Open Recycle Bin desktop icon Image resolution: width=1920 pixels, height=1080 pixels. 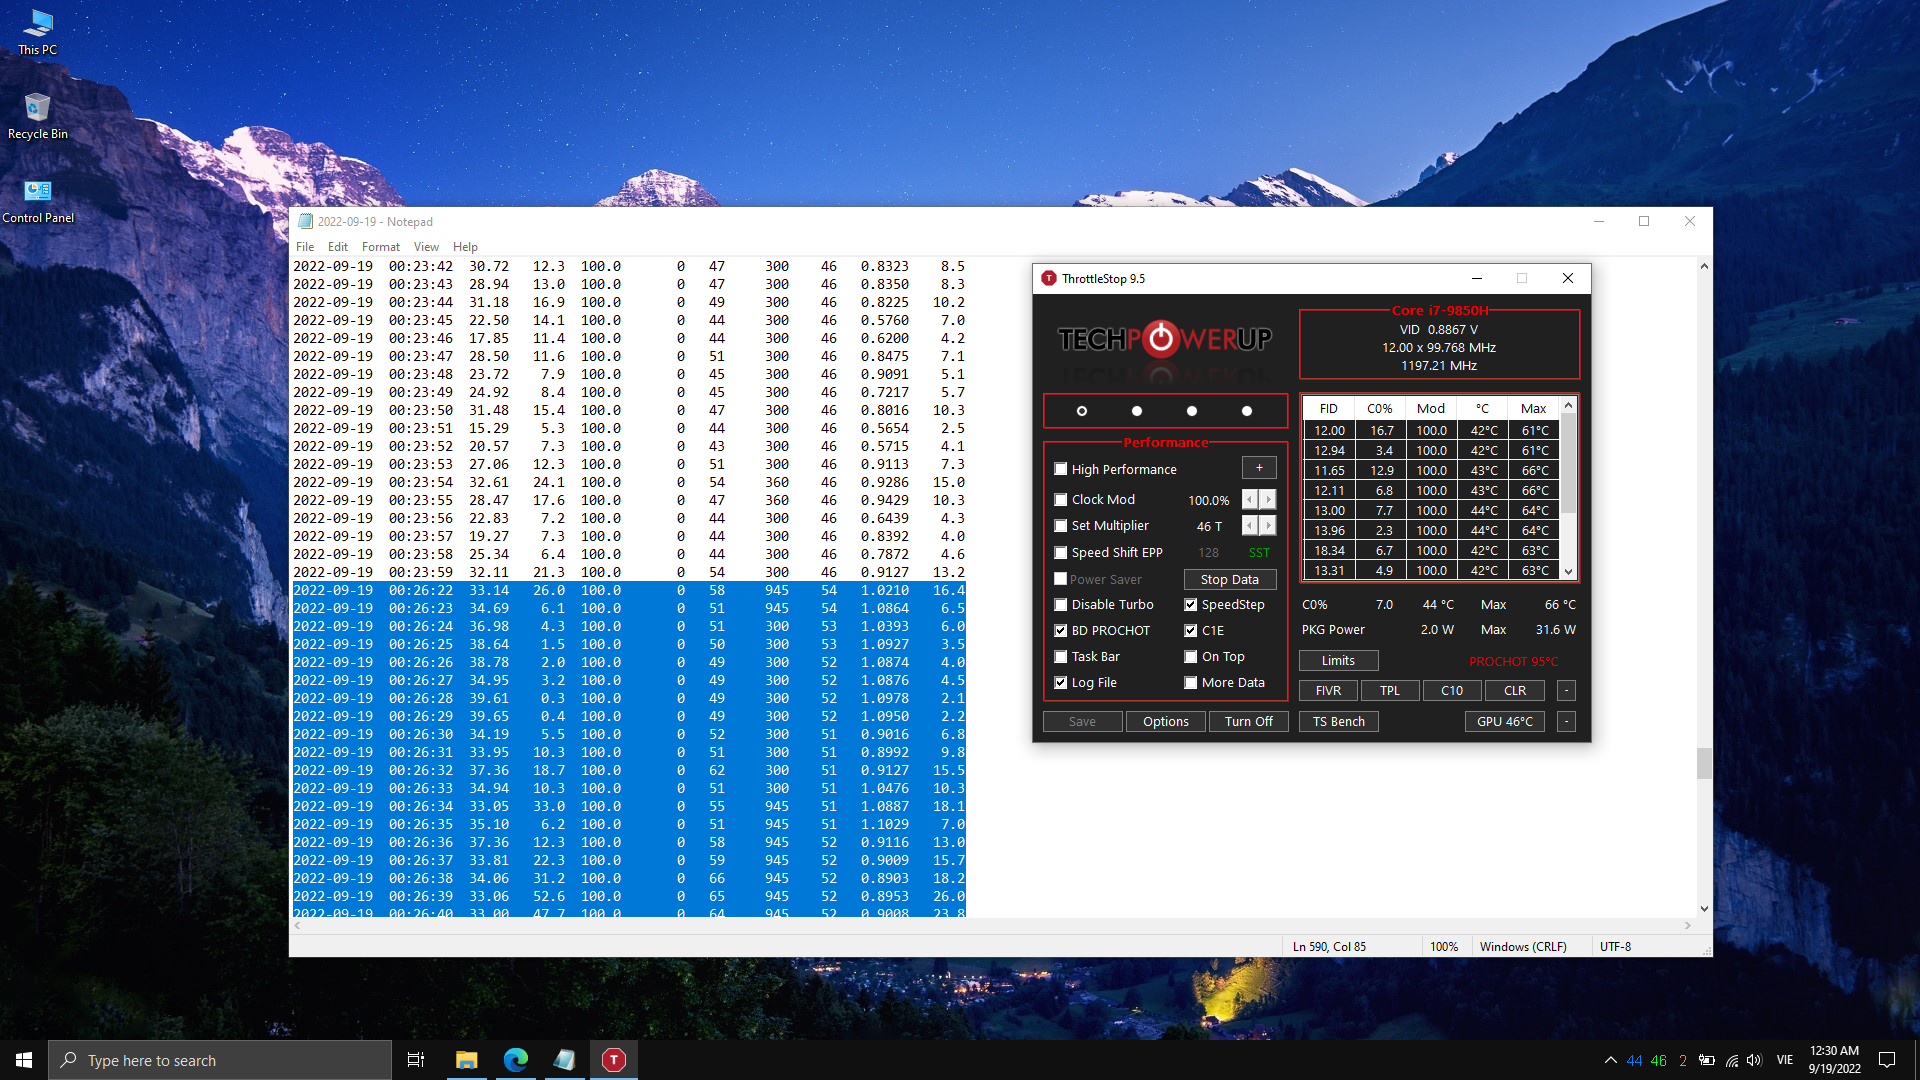click(x=38, y=116)
